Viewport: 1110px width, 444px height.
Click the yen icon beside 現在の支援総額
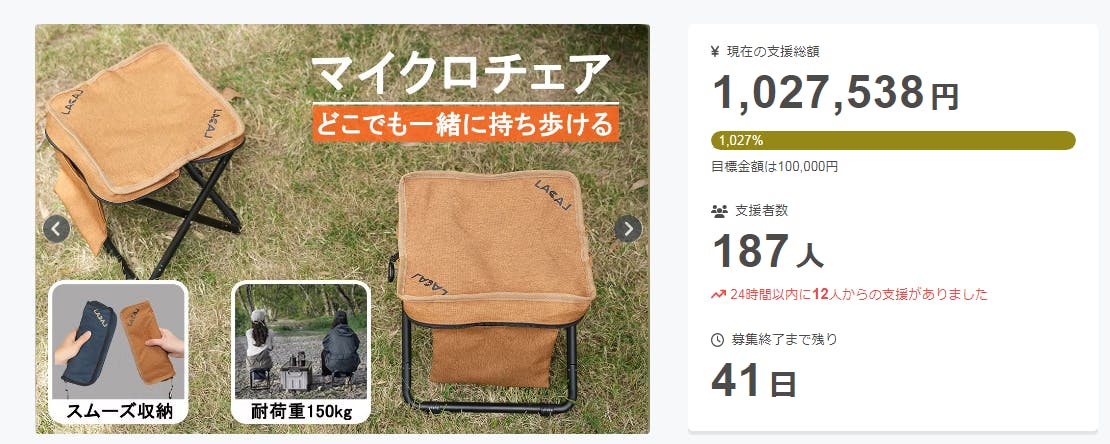716,51
